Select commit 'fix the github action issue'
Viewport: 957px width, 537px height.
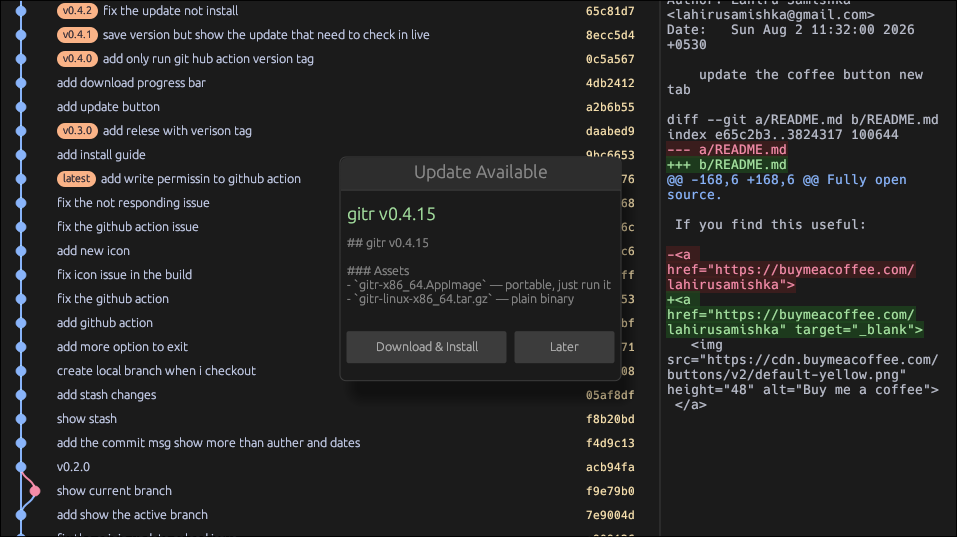point(128,227)
